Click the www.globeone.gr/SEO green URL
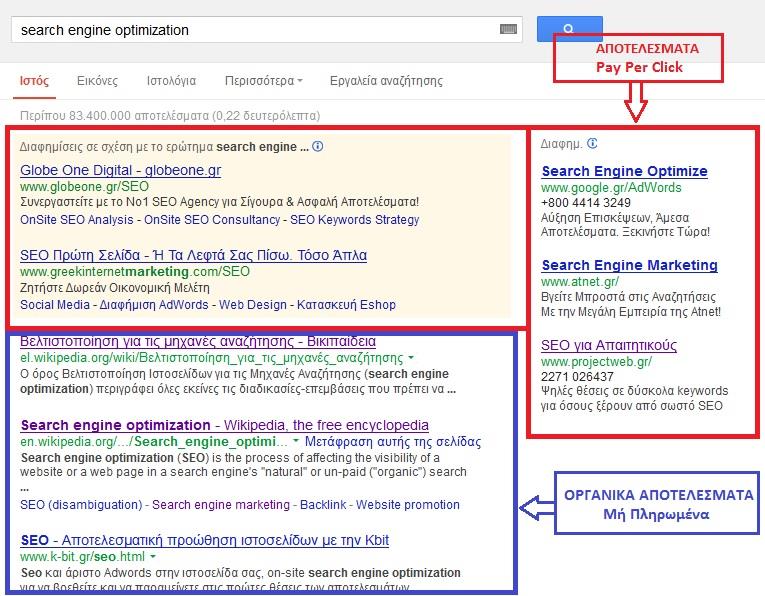The height and width of the screenshot is (596, 765). (x=84, y=187)
